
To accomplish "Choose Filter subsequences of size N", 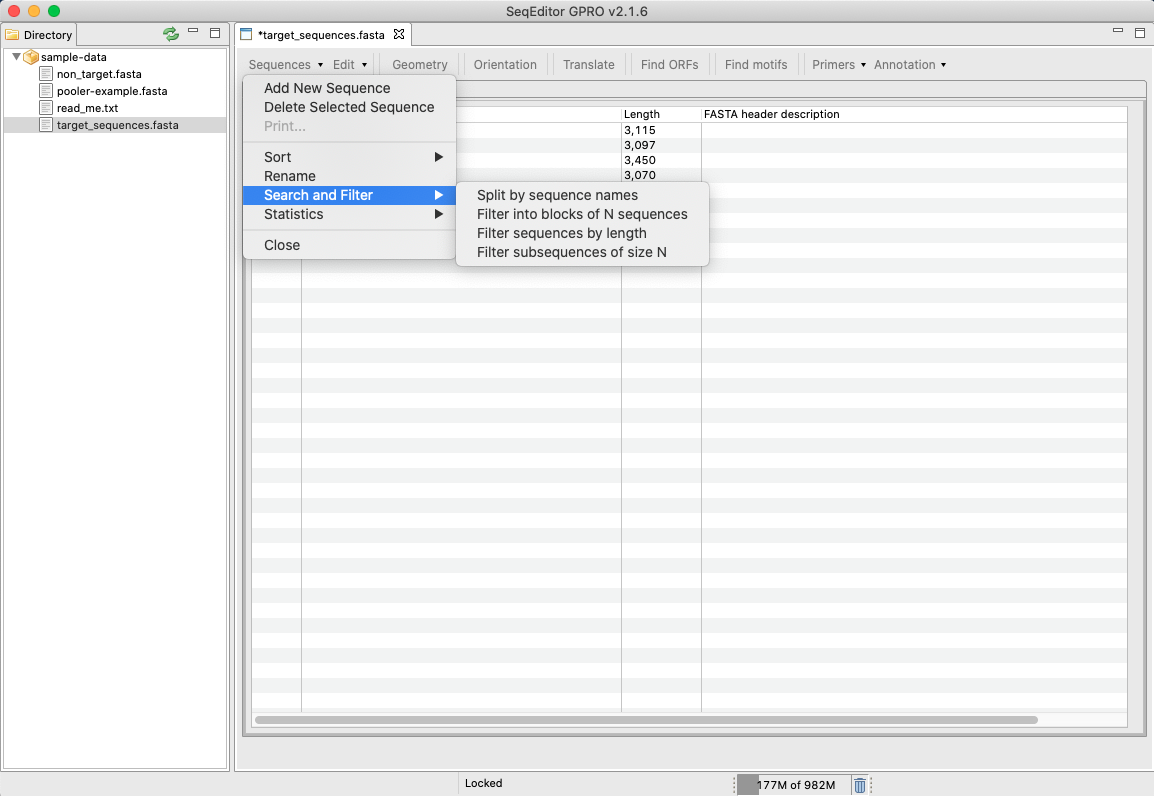I will click(x=571, y=252).
